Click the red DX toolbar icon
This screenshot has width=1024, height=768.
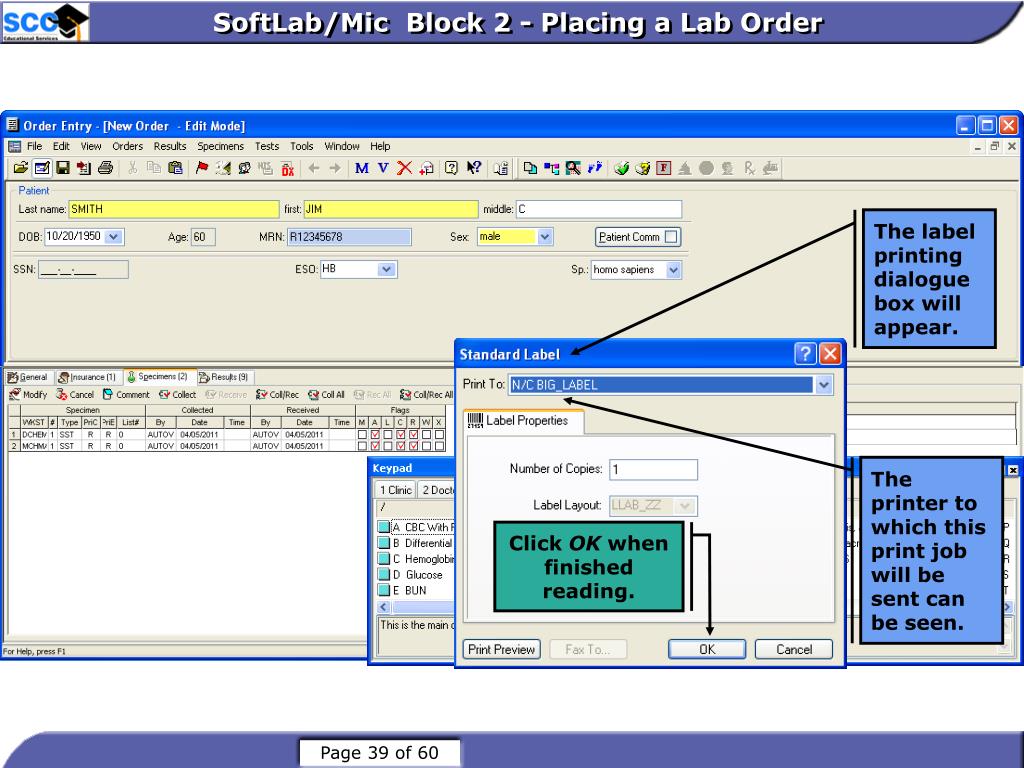[287, 168]
